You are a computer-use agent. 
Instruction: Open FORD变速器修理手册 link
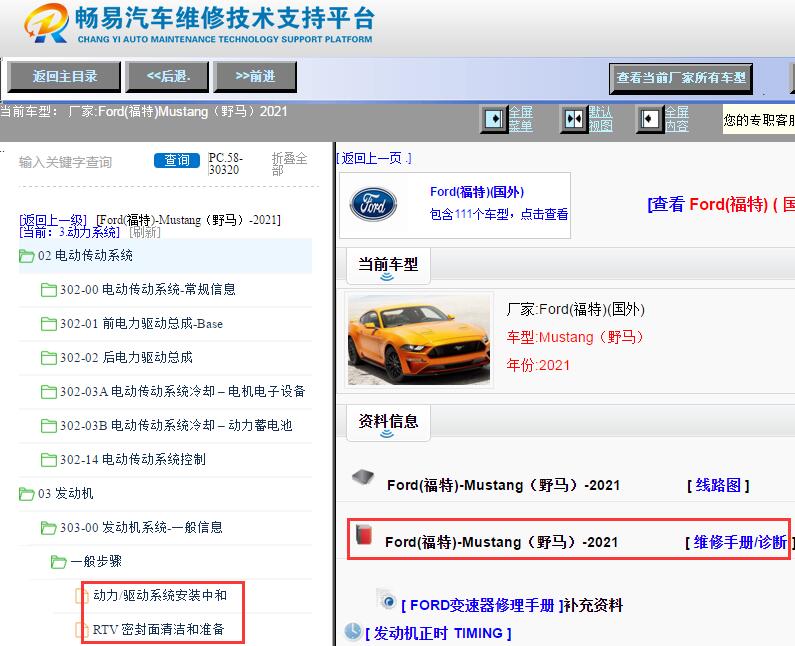(482, 605)
